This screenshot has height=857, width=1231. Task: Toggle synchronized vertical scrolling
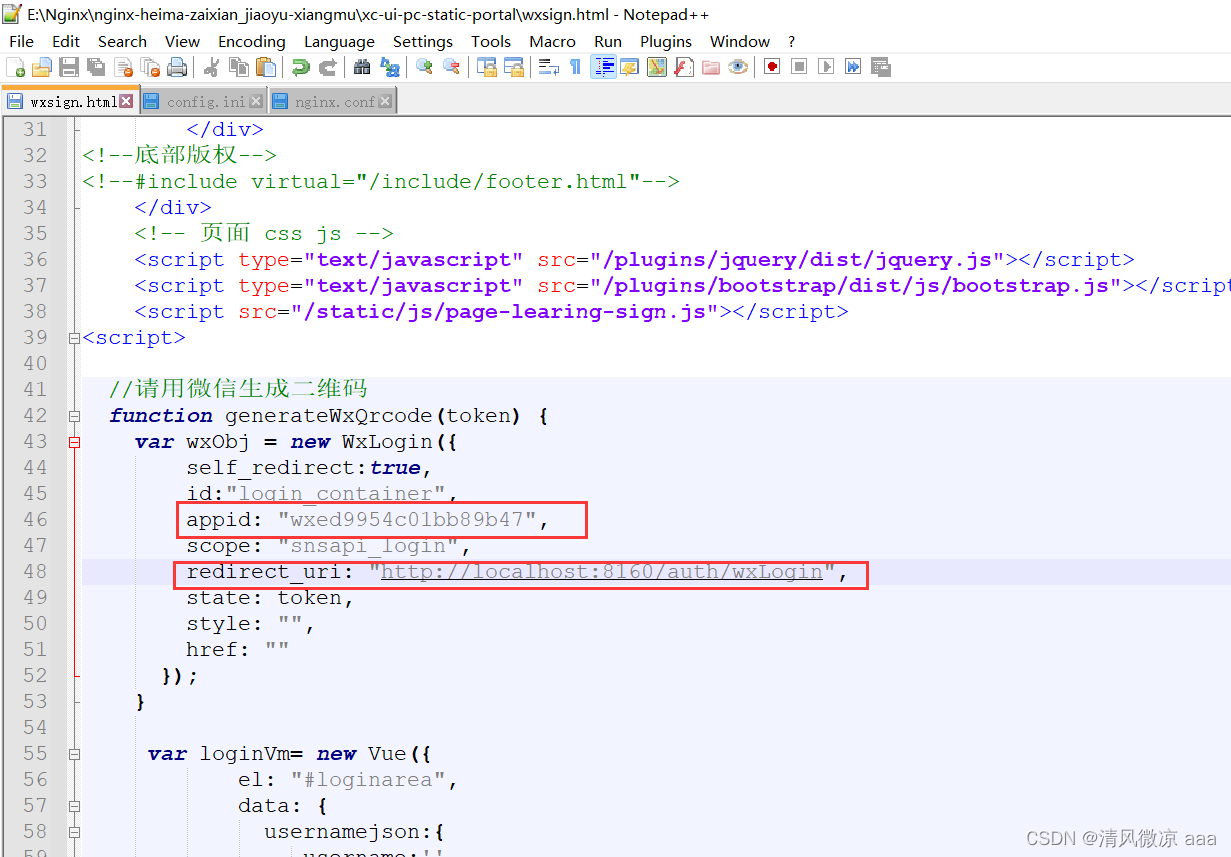click(487, 67)
